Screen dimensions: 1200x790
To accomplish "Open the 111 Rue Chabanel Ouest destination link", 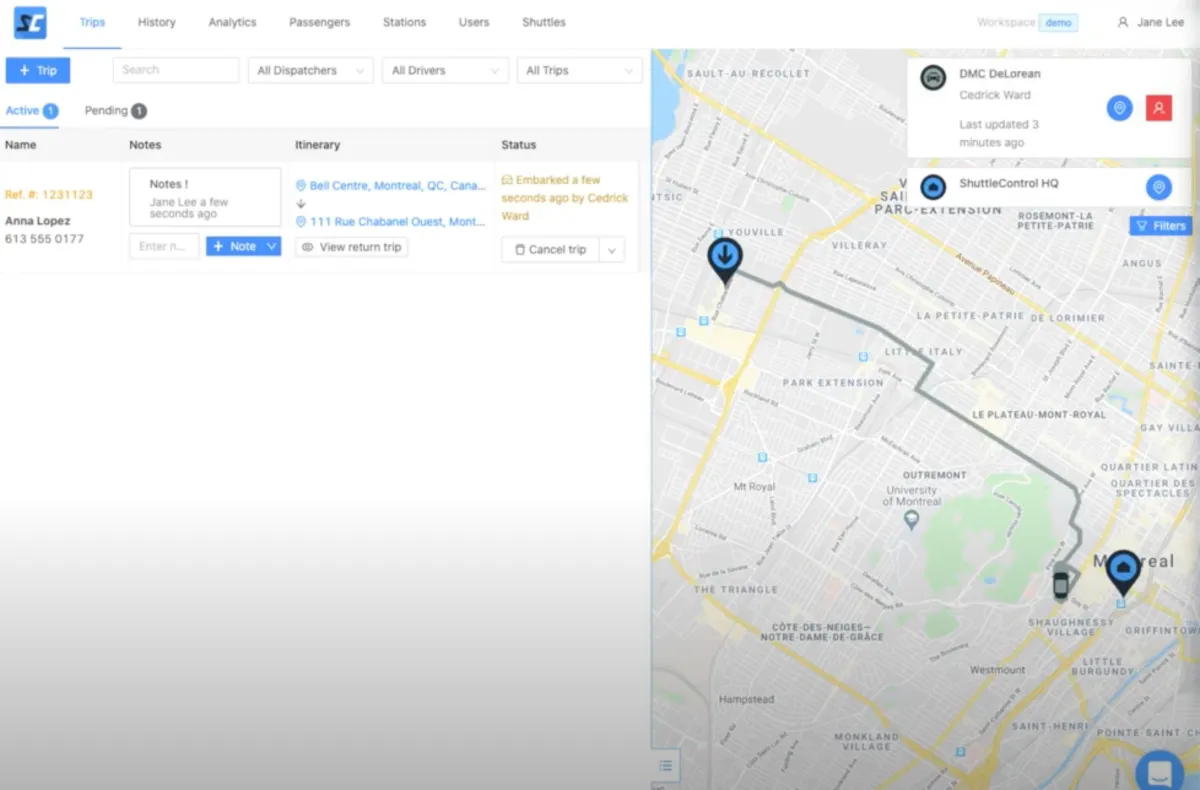I will (x=390, y=222).
